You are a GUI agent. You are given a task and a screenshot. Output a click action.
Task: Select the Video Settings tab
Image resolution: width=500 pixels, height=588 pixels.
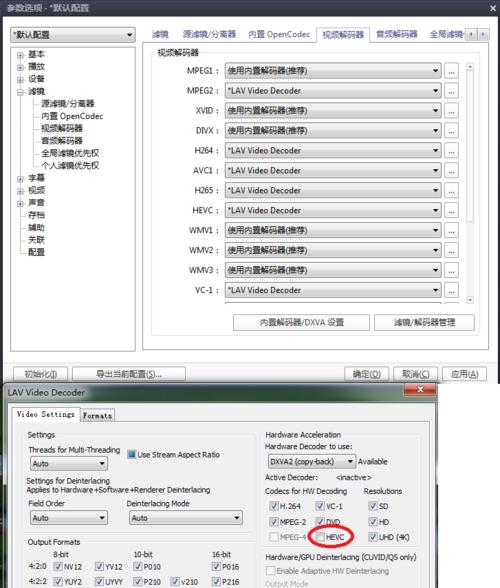(x=46, y=414)
